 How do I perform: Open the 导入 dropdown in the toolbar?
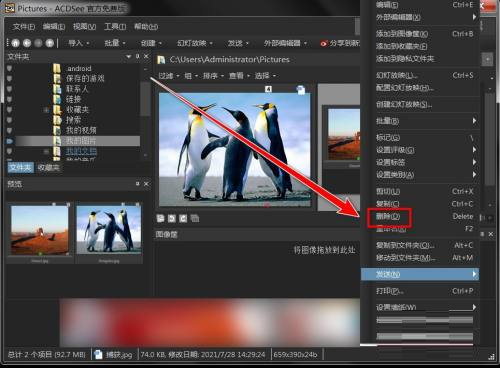(x=79, y=43)
